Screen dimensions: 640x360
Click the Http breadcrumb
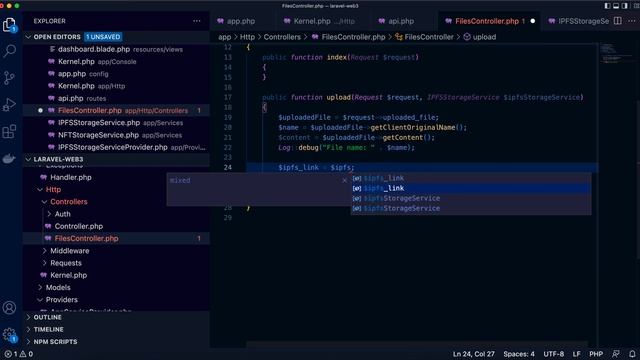(247, 37)
